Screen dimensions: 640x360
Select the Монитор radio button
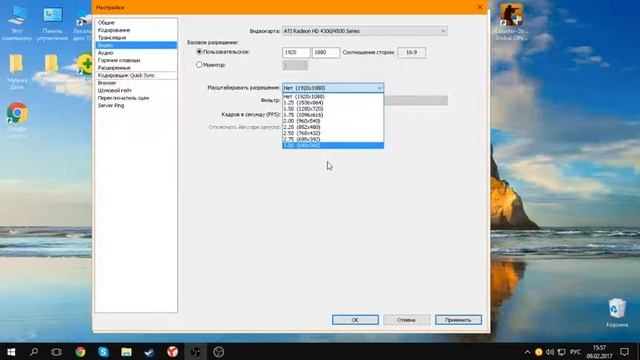(199, 65)
